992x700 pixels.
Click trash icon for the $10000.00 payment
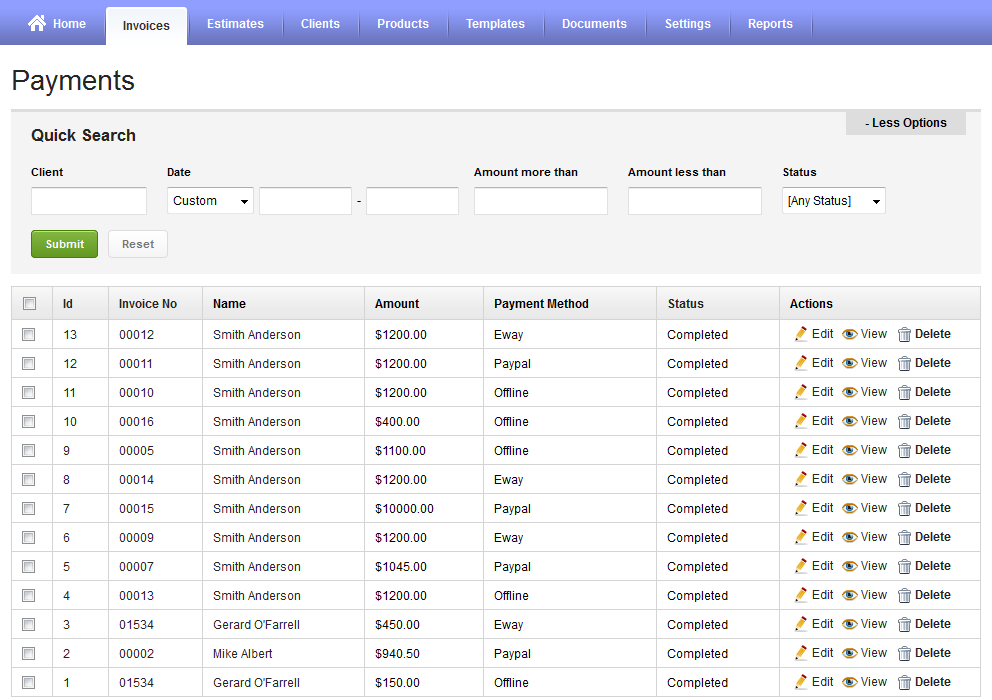(904, 509)
